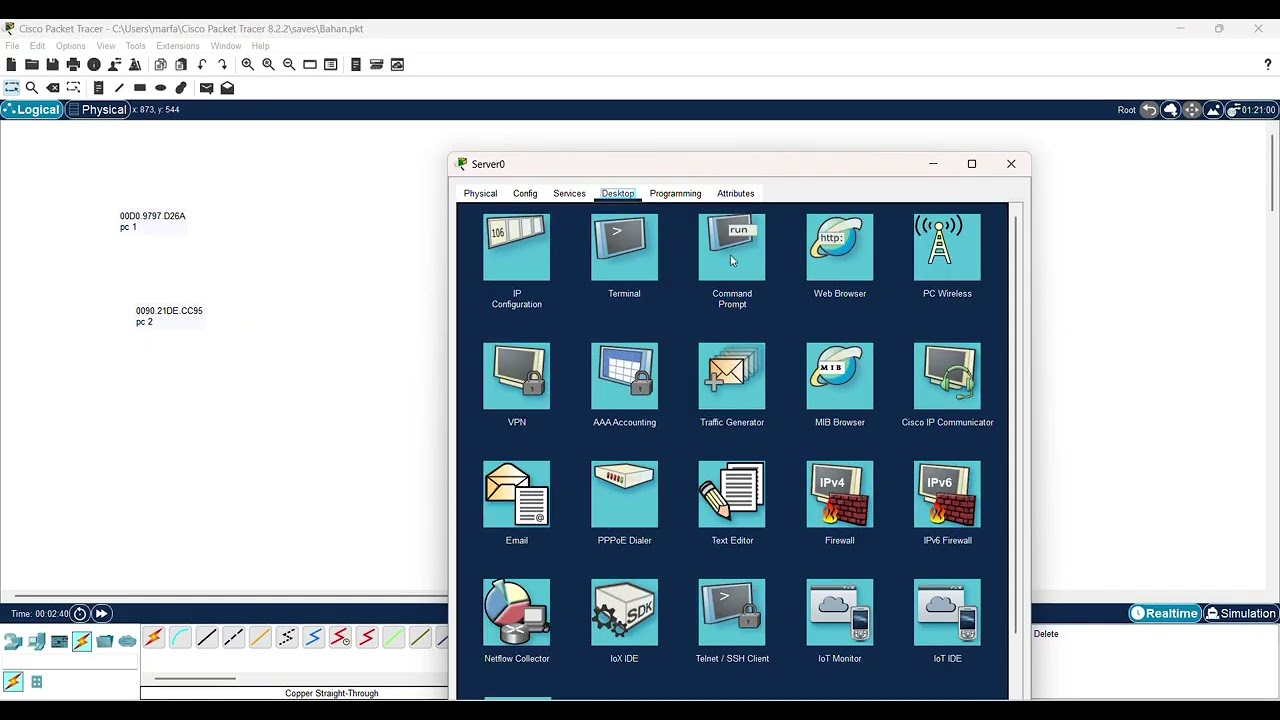Click the Redo arrow in toolbar
The width and height of the screenshot is (1280, 720).
pos(222,64)
